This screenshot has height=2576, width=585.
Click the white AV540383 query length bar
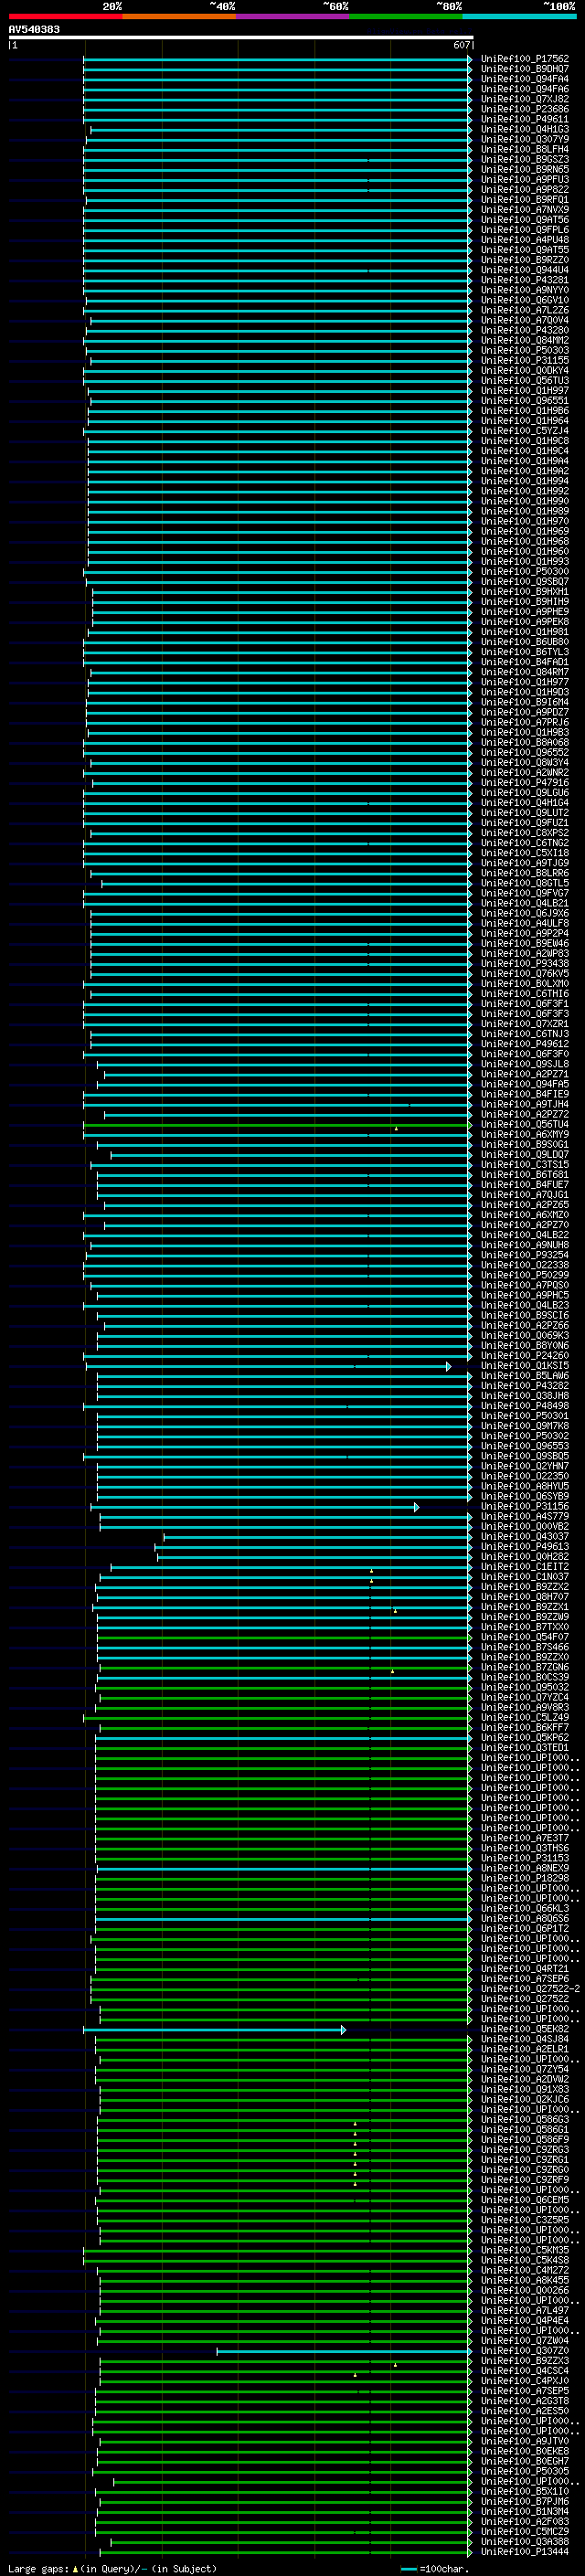pyautogui.click(x=240, y=38)
